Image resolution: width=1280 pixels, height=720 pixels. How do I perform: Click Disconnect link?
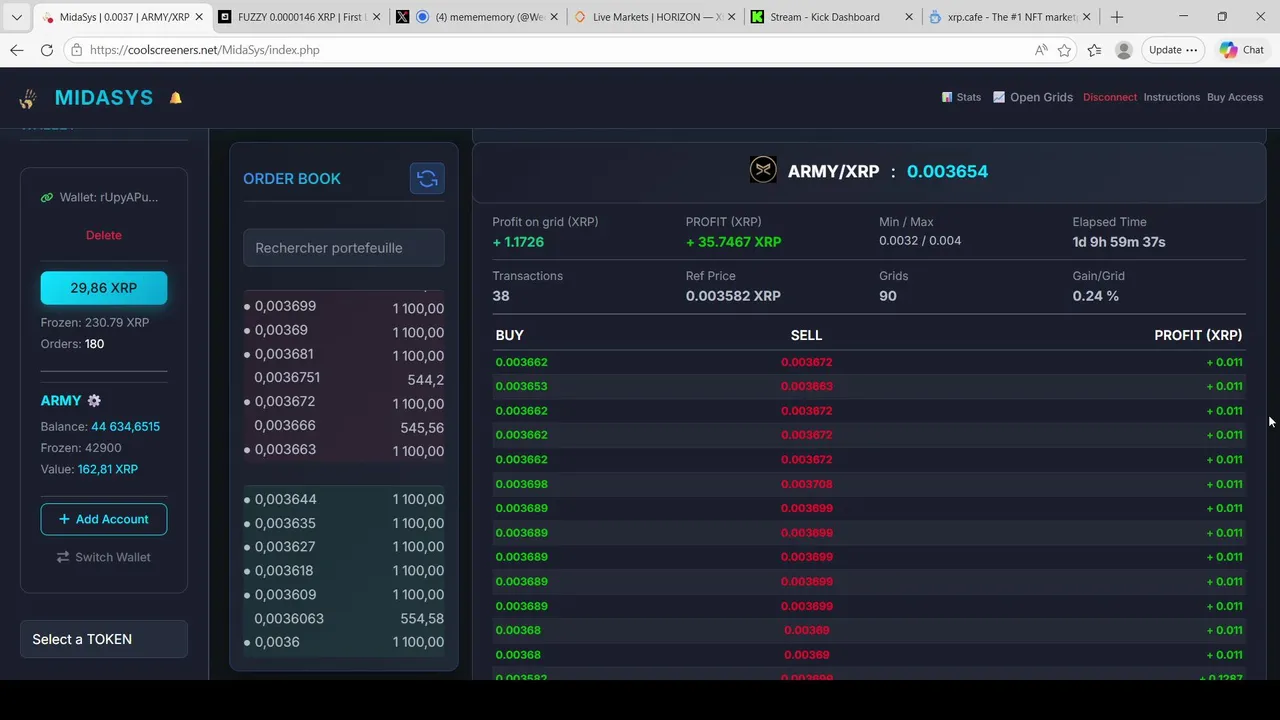[x=1110, y=97]
